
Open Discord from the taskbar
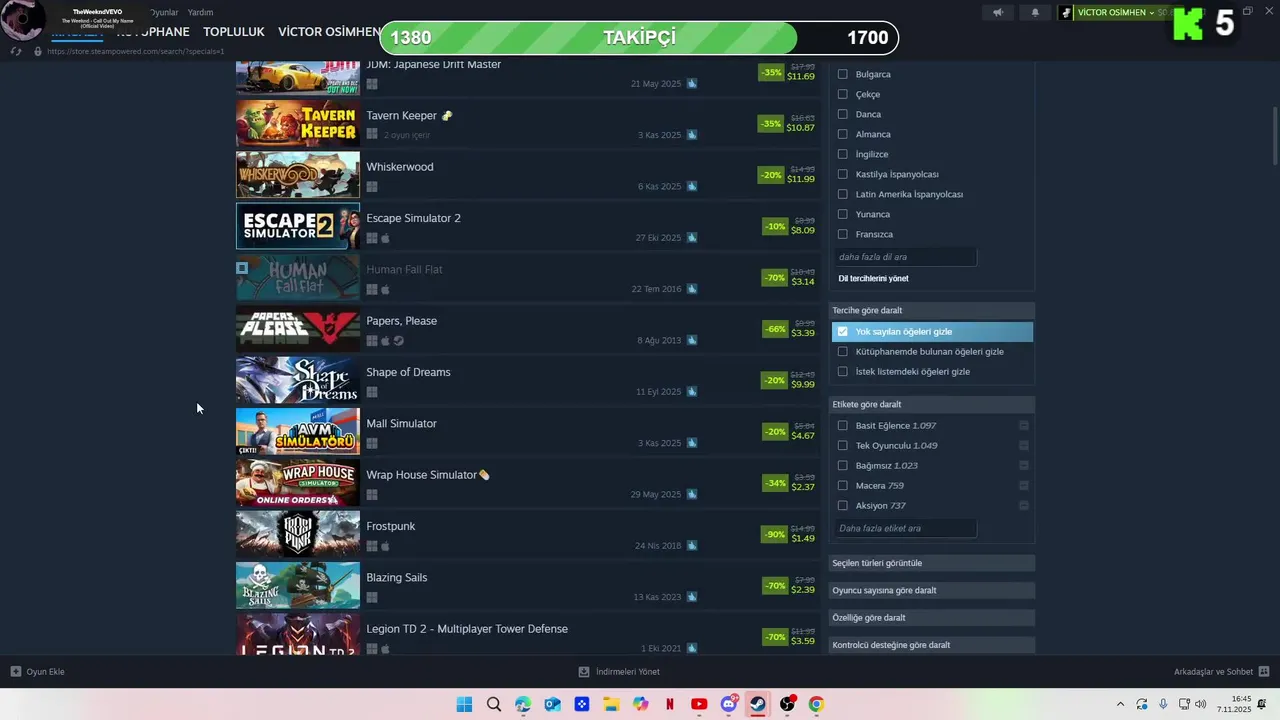tap(729, 704)
